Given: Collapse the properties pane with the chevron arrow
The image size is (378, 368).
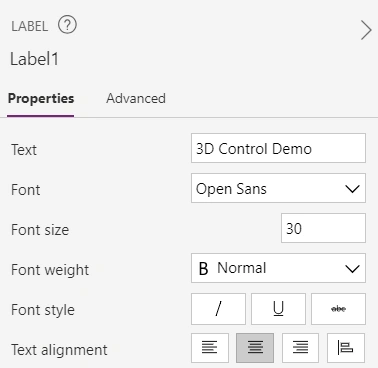Looking at the screenshot, I should tap(366, 30).
